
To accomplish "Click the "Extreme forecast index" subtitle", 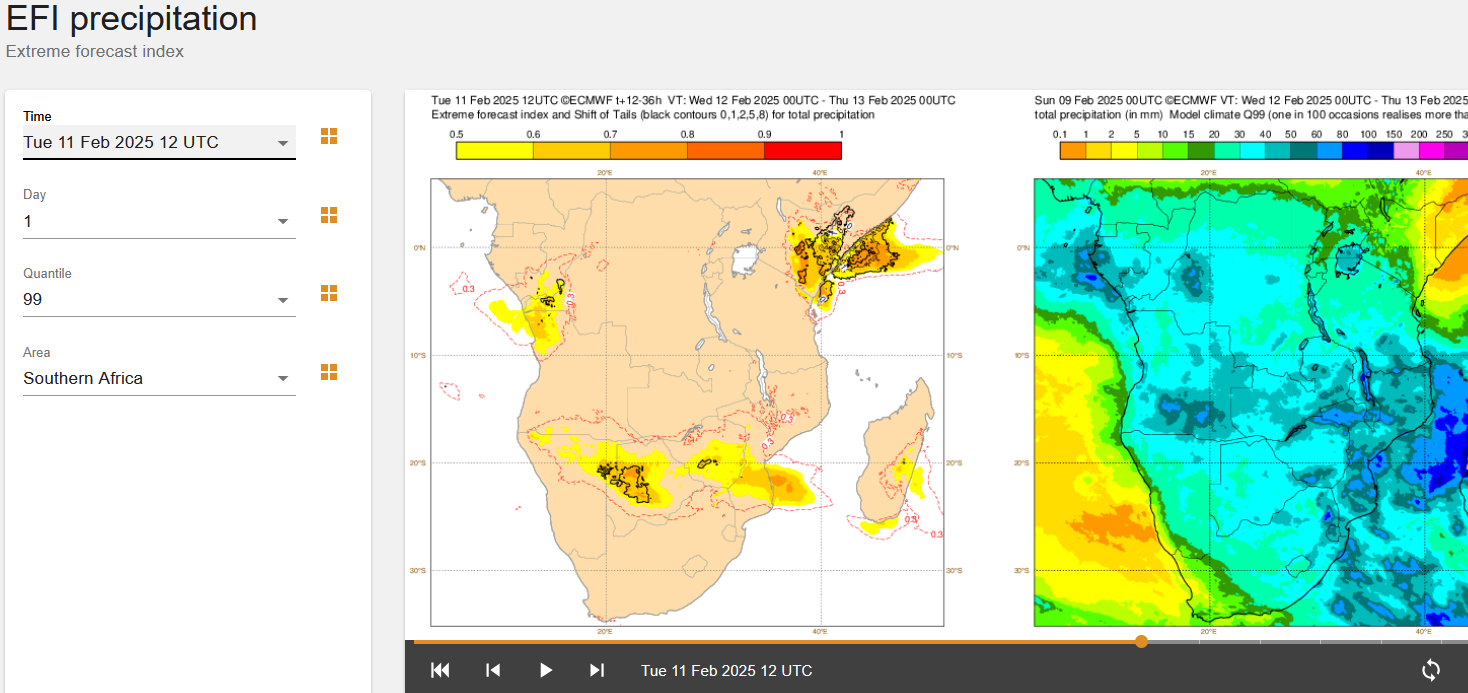I will [95, 51].
